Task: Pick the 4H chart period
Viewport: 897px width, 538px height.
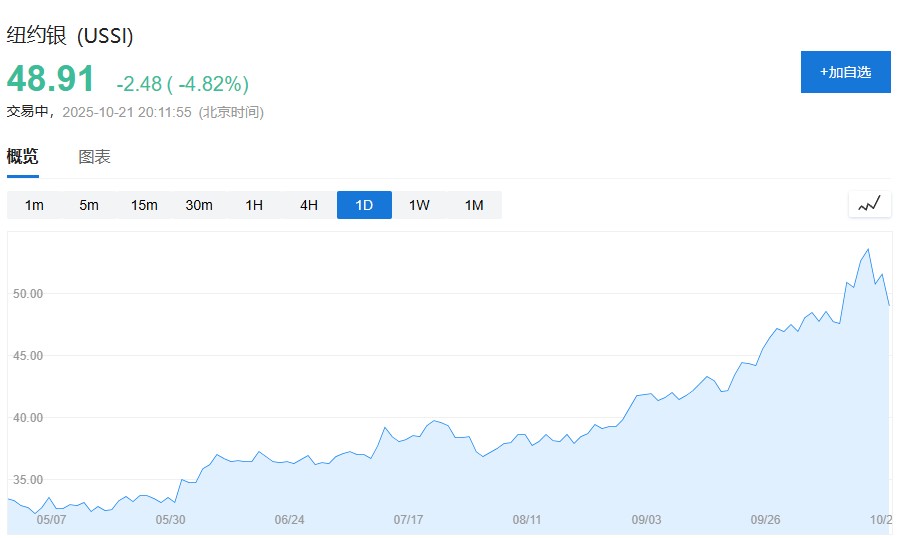Action: click(x=309, y=205)
